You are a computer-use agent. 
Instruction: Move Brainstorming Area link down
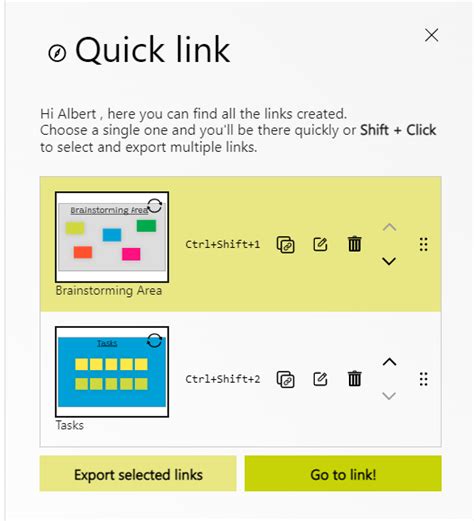coord(389,261)
